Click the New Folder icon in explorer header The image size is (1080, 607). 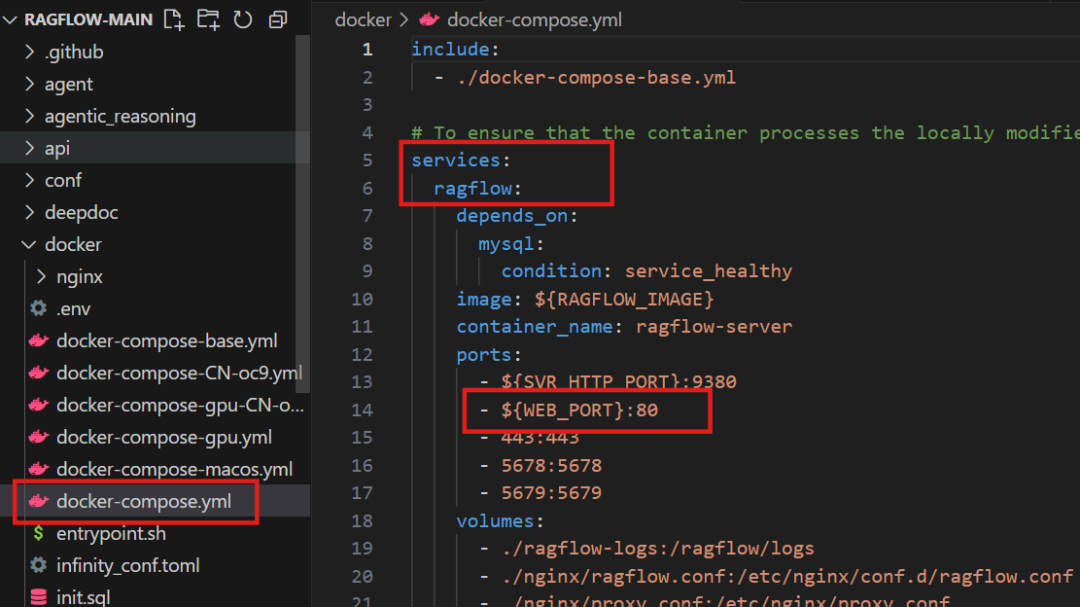pos(208,19)
